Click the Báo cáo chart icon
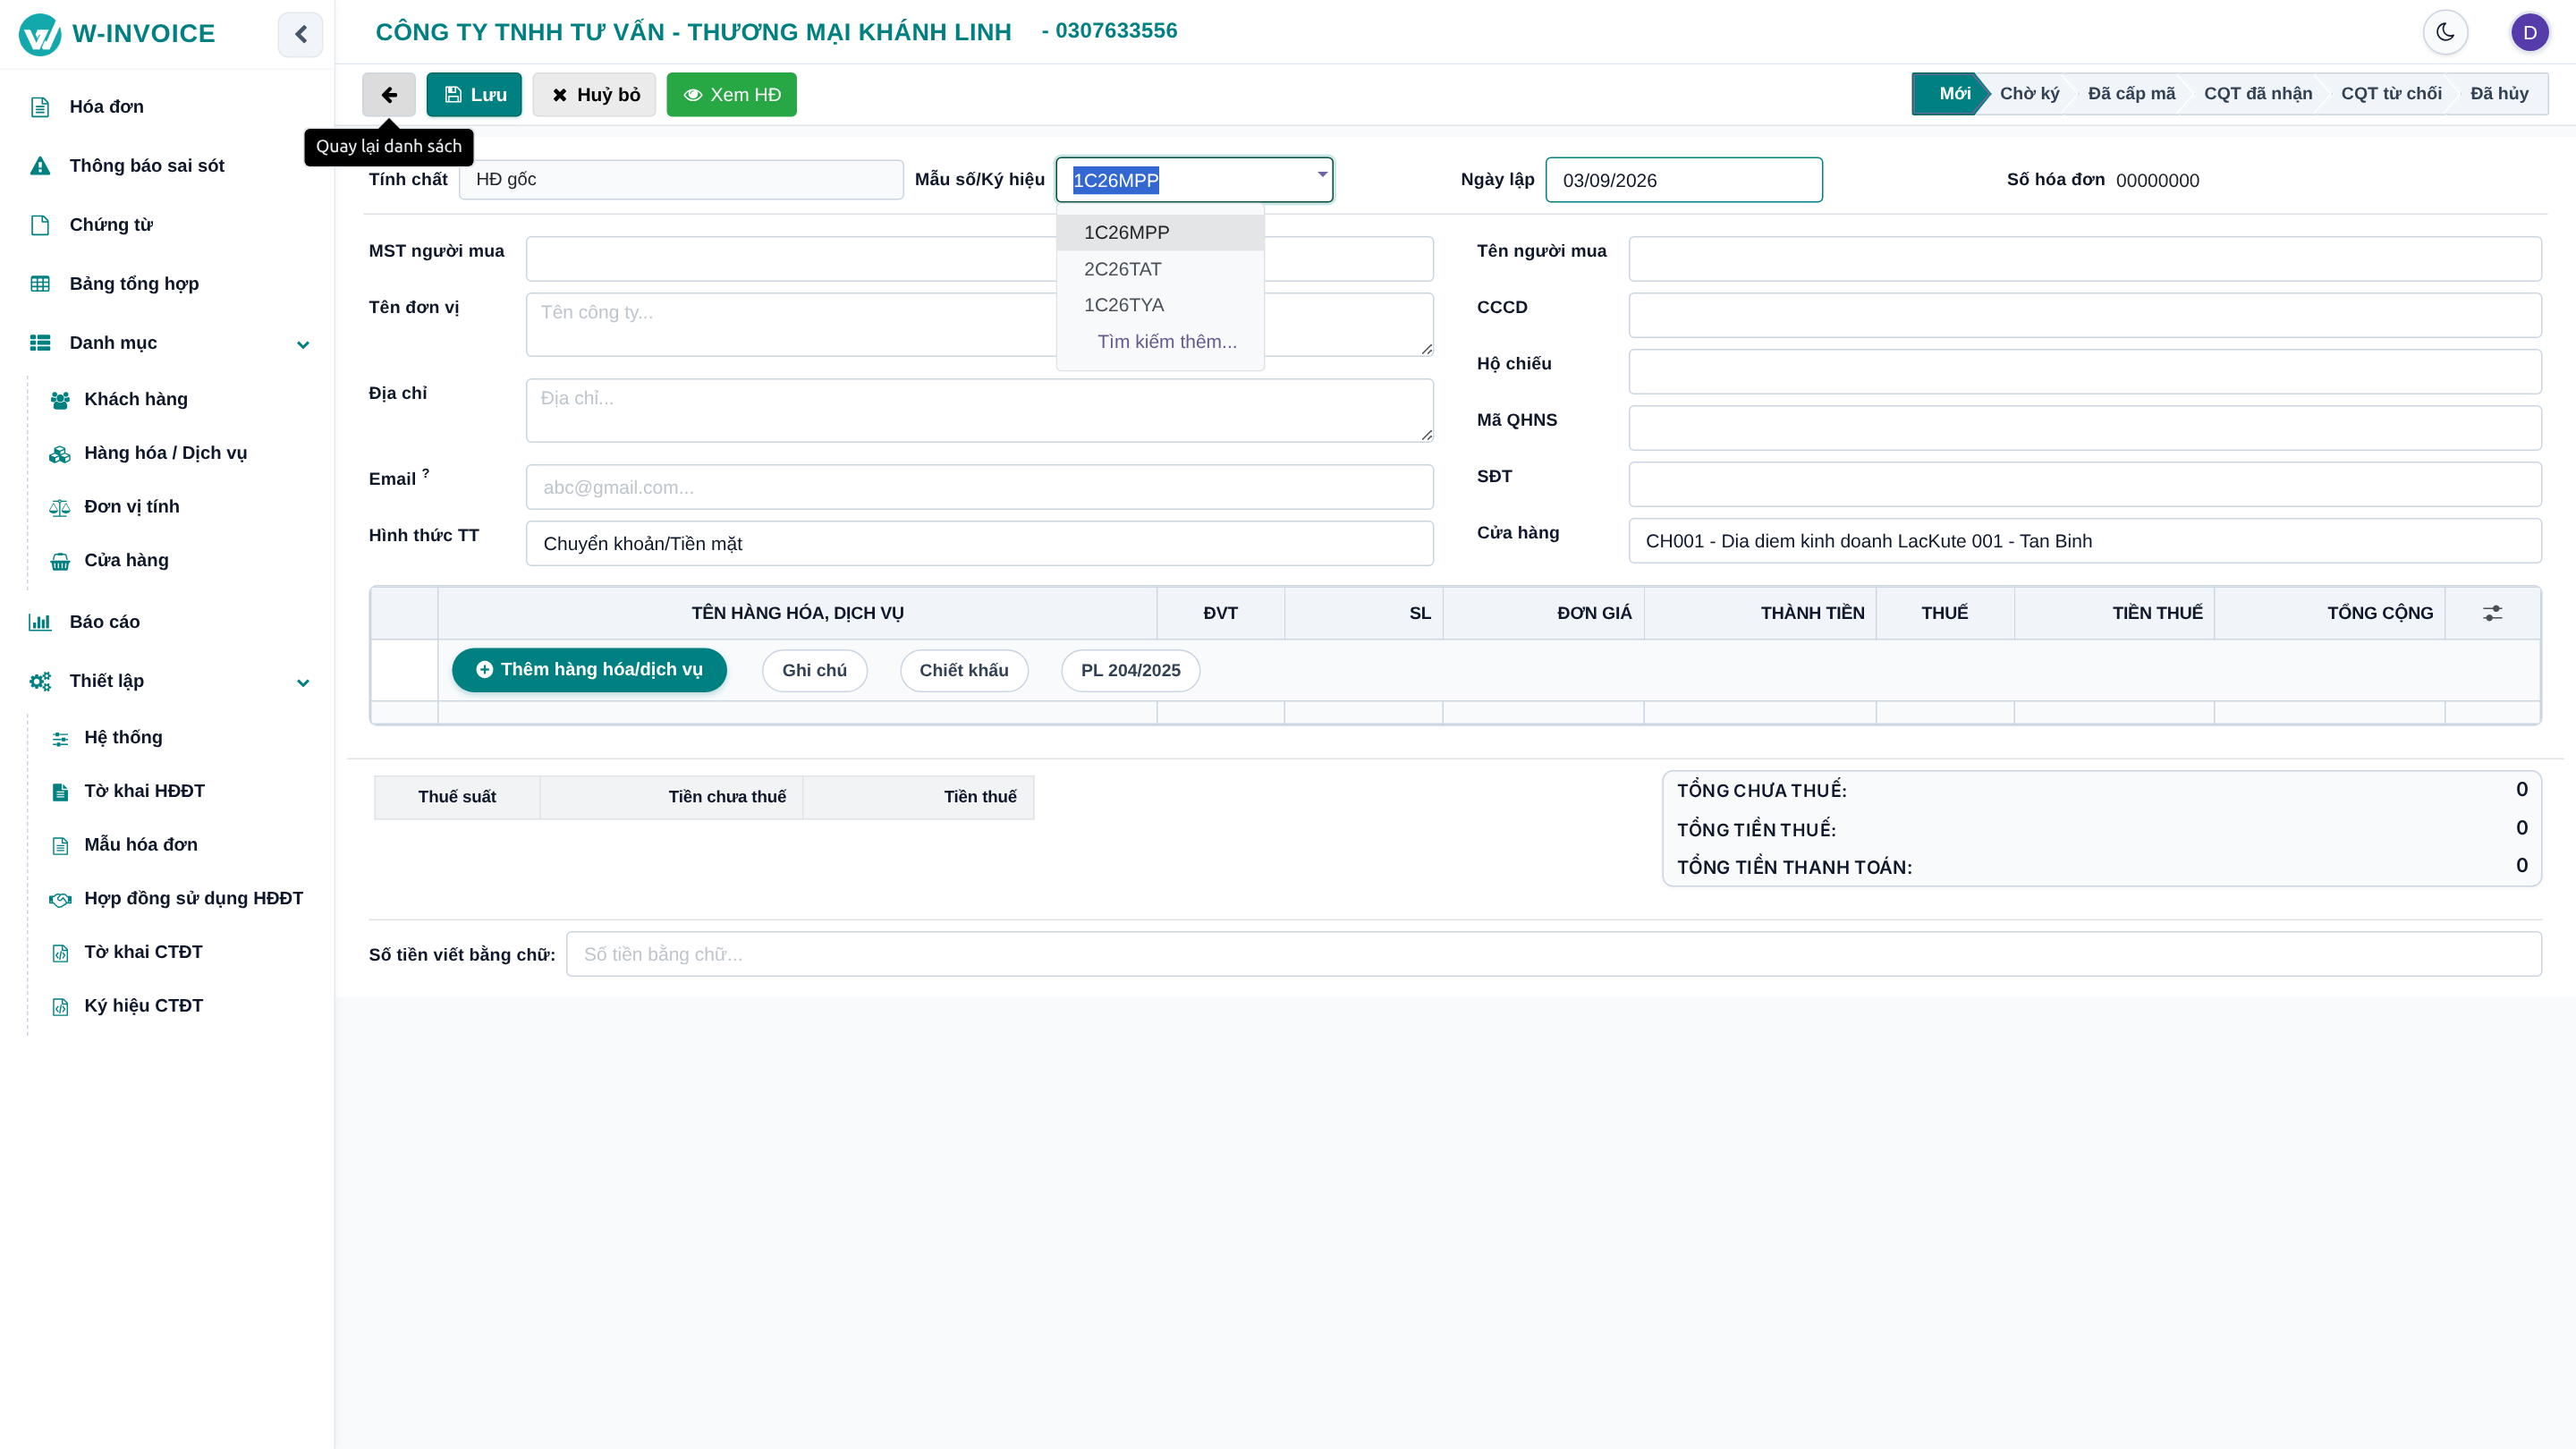Image resolution: width=2576 pixels, height=1449 pixels. tap(40, 622)
